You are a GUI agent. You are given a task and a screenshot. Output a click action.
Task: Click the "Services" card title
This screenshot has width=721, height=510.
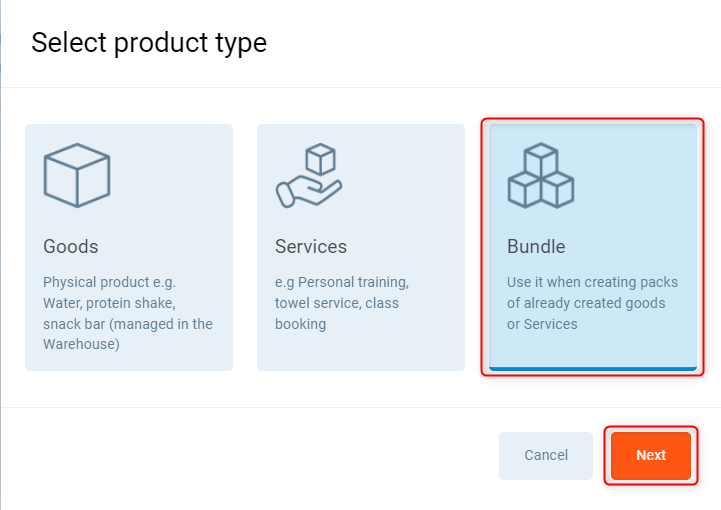311,246
